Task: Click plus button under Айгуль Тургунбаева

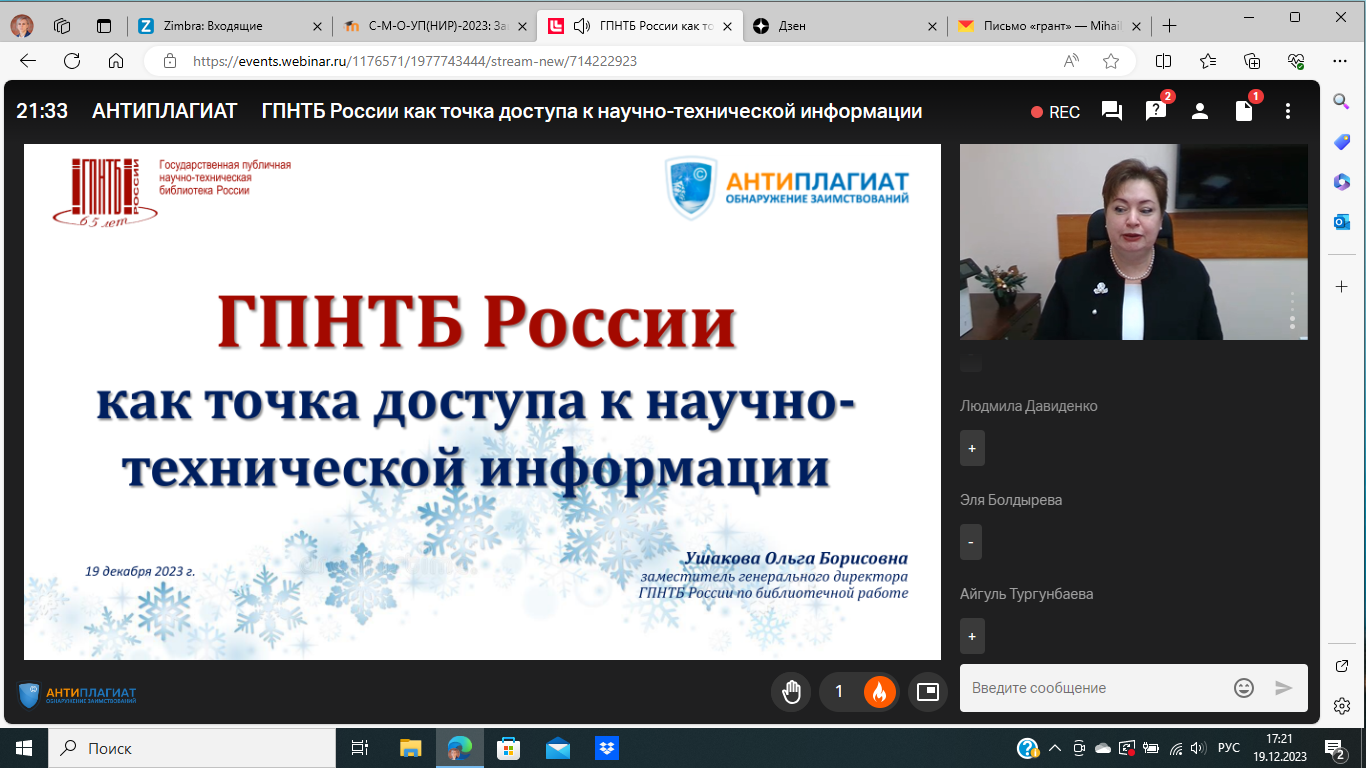Action: (972, 636)
